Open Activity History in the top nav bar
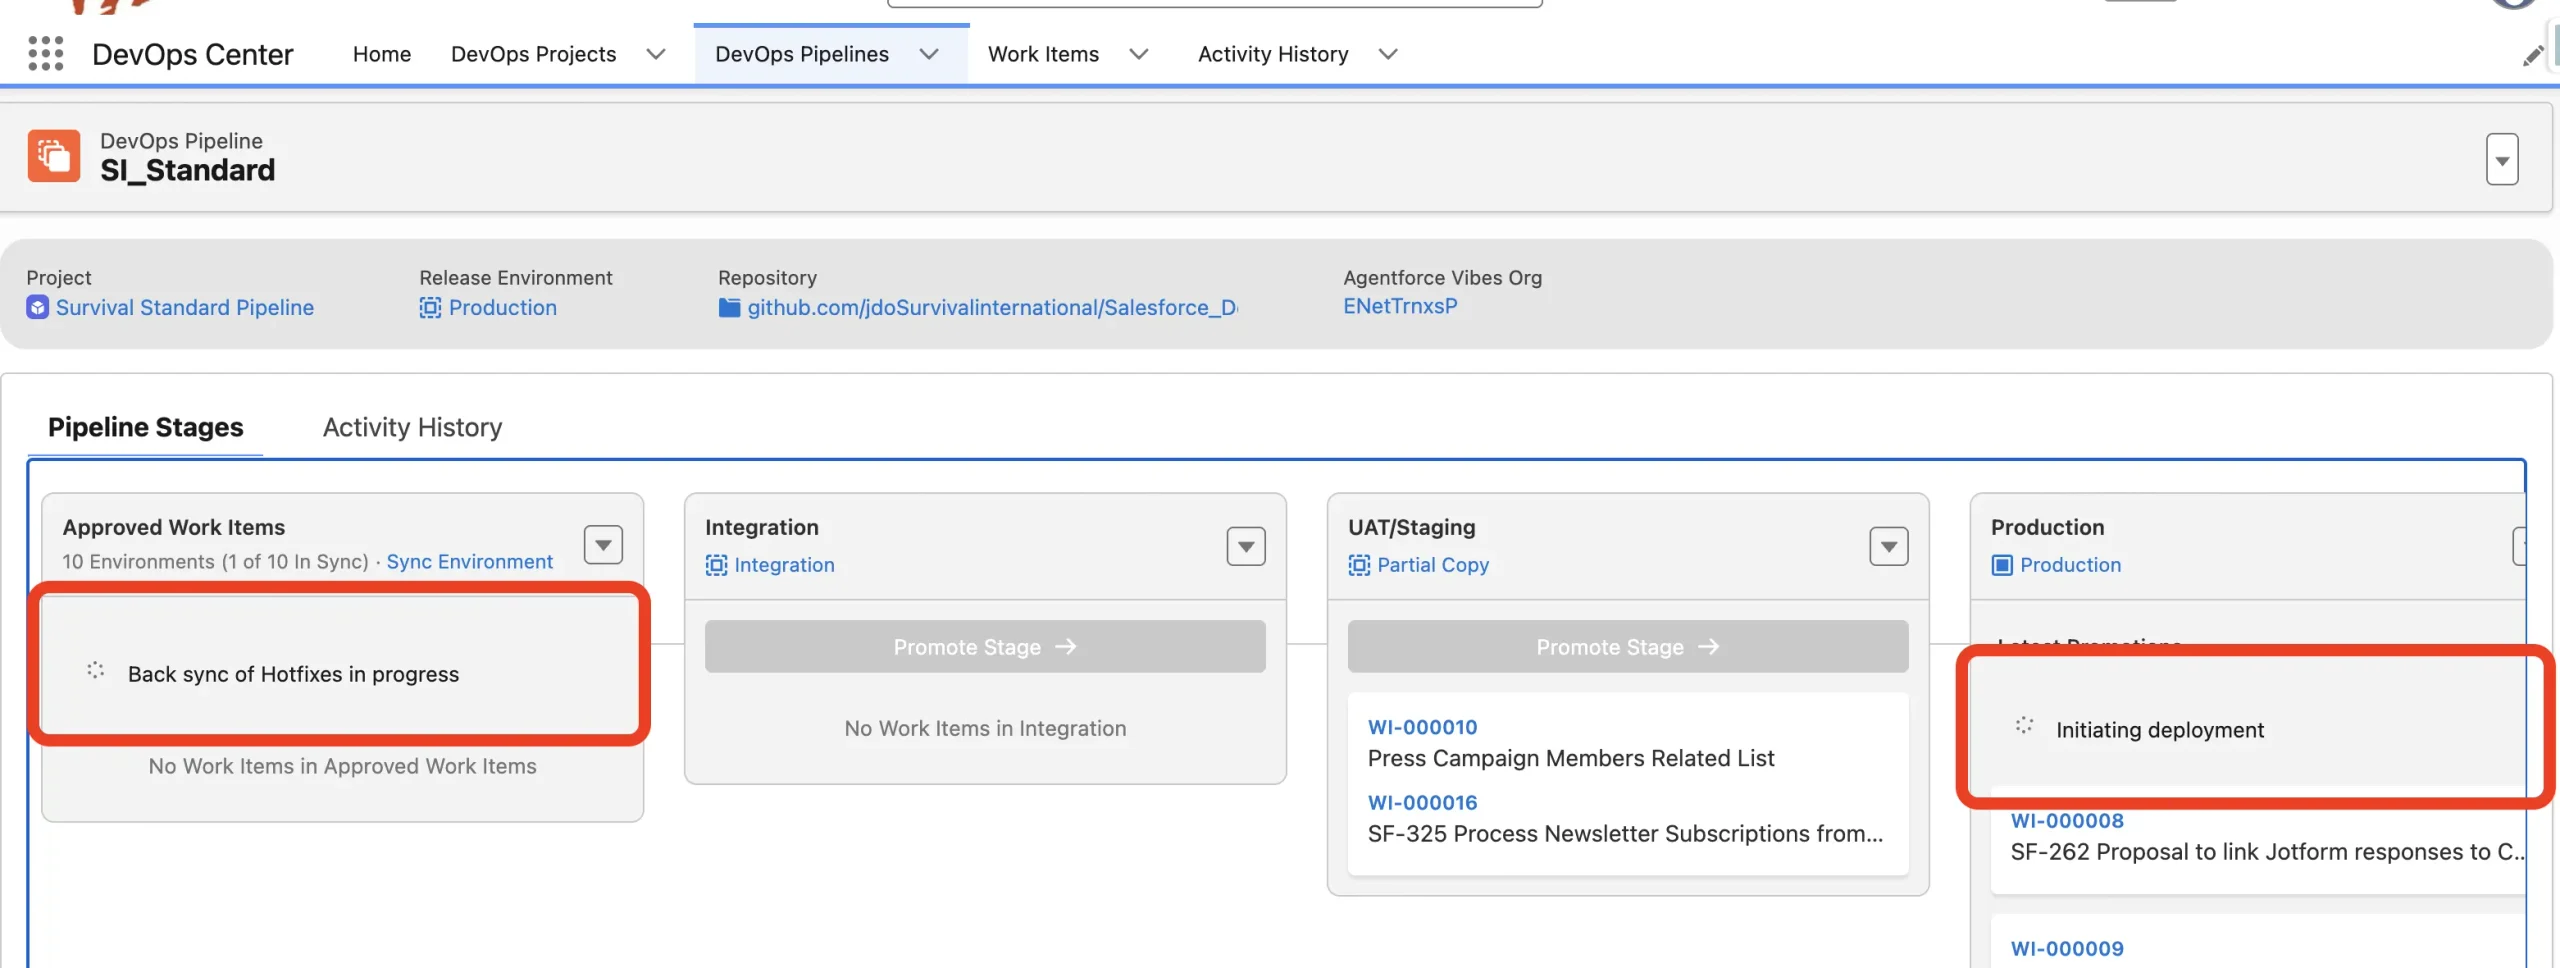 click(x=1273, y=54)
